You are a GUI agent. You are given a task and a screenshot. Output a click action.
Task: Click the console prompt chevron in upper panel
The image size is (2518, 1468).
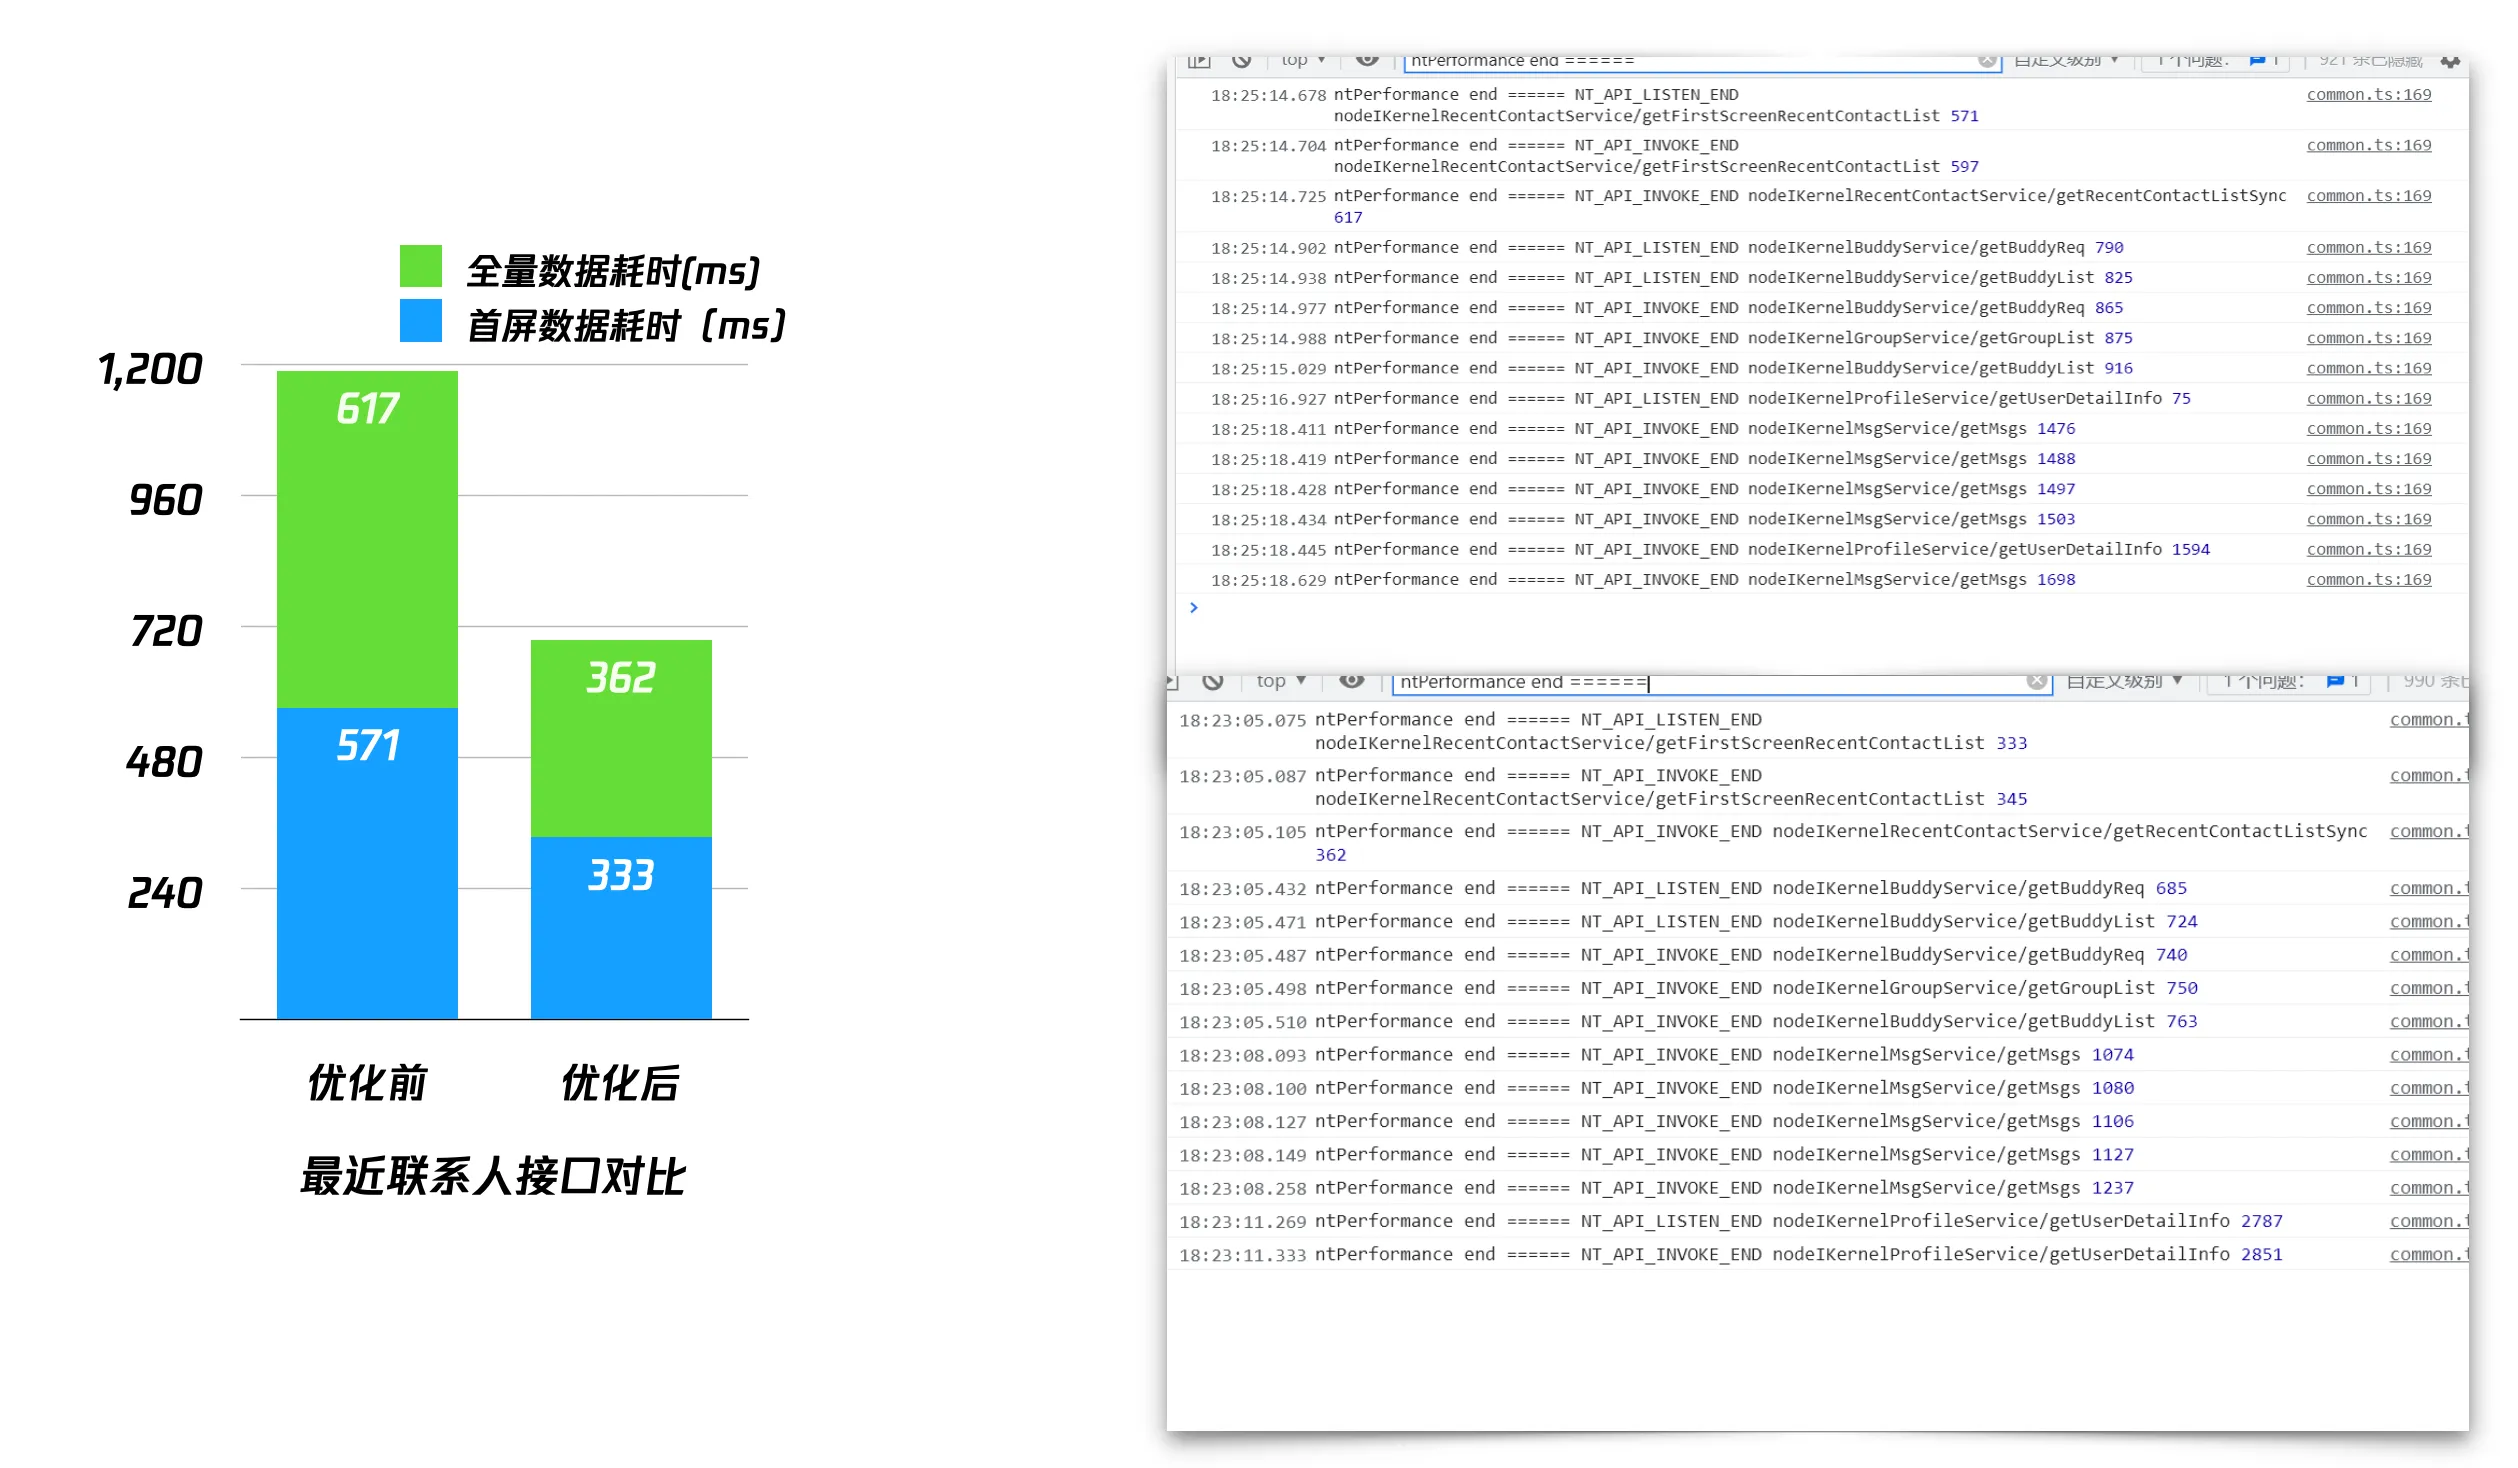pyautogui.click(x=1193, y=608)
